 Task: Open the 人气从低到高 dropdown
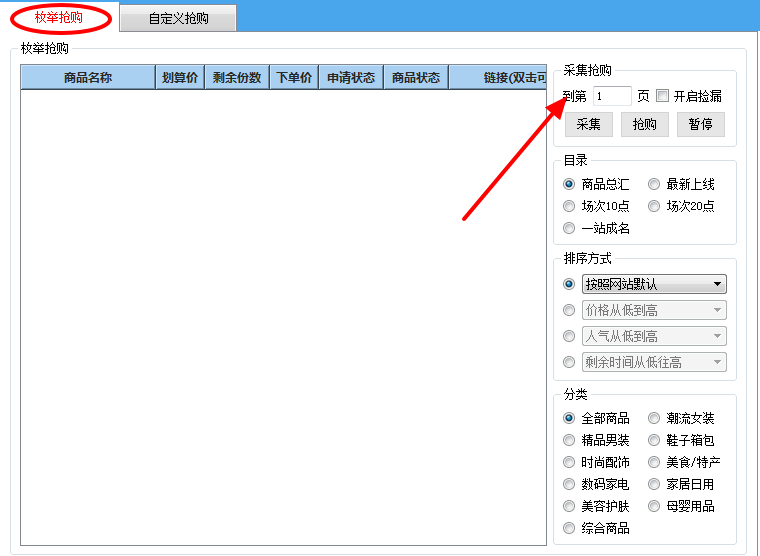[x=654, y=336]
